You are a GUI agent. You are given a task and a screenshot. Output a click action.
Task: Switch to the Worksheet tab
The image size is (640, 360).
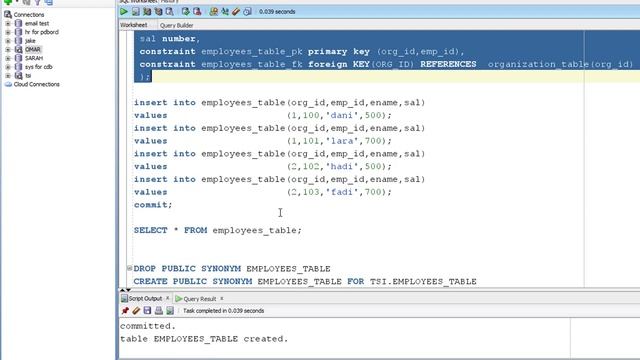(133, 25)
